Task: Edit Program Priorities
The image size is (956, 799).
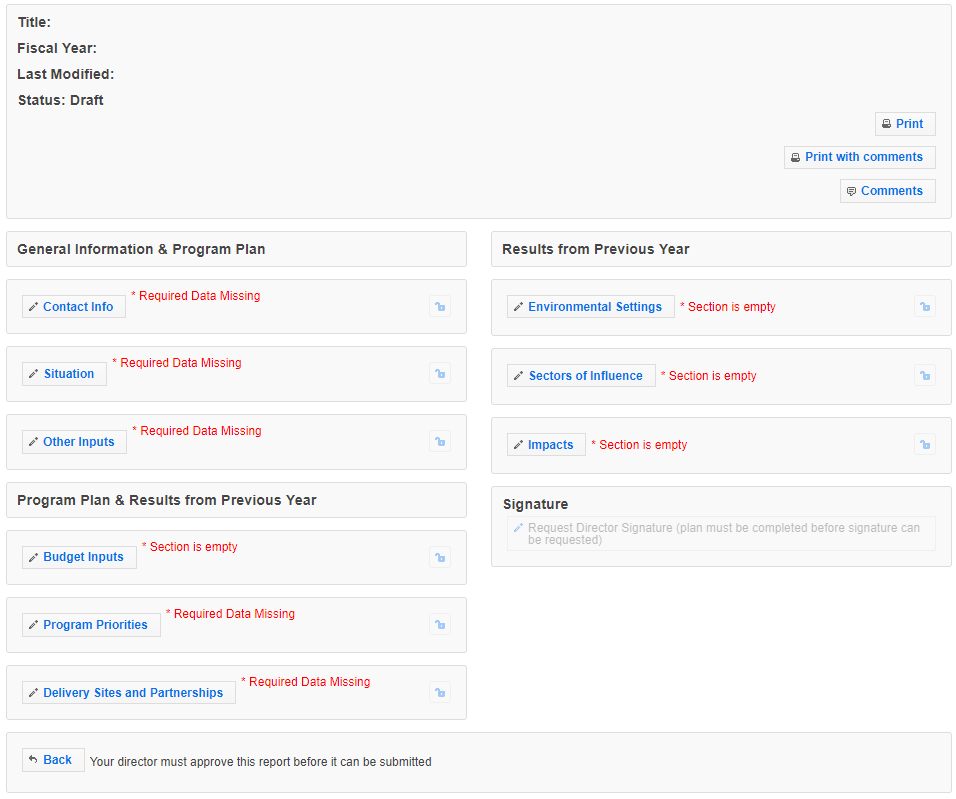Action: click(91, 625)
